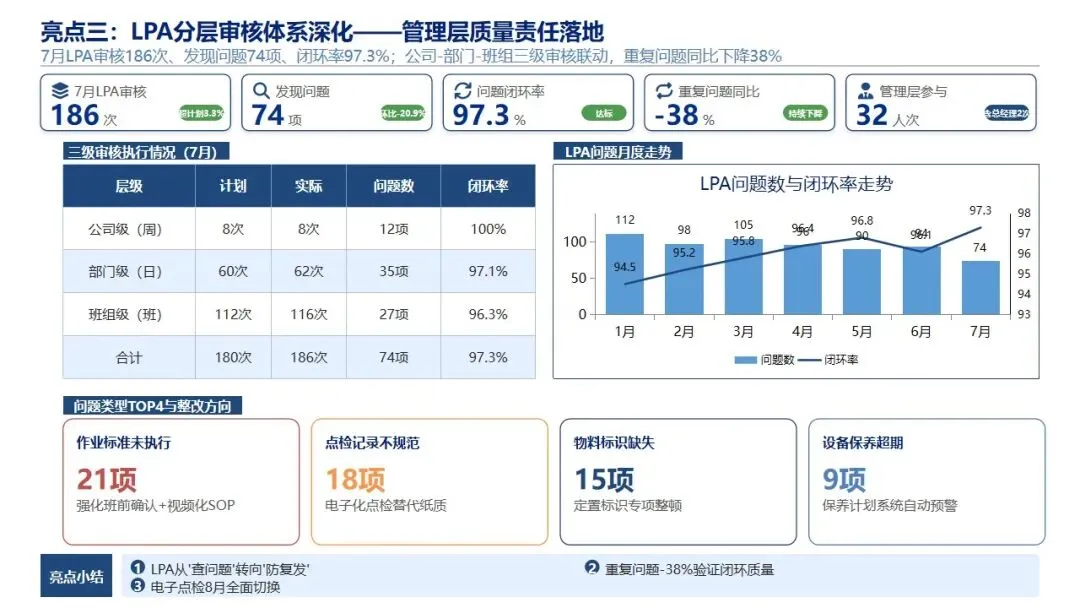Click the 97.3 value in the KPI card

point(481,115)
